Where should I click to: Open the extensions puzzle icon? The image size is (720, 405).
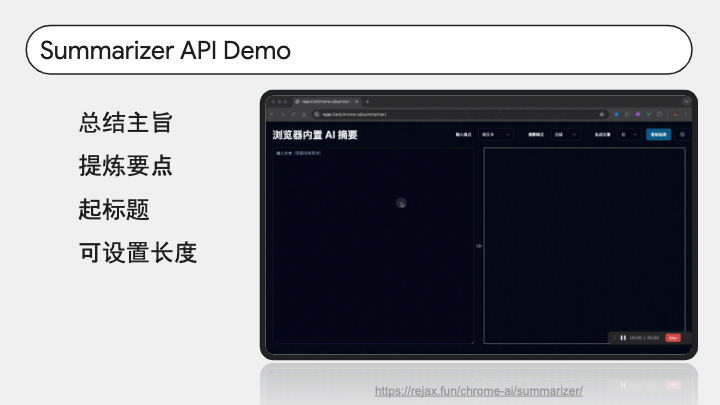click(x=659, y=114)
